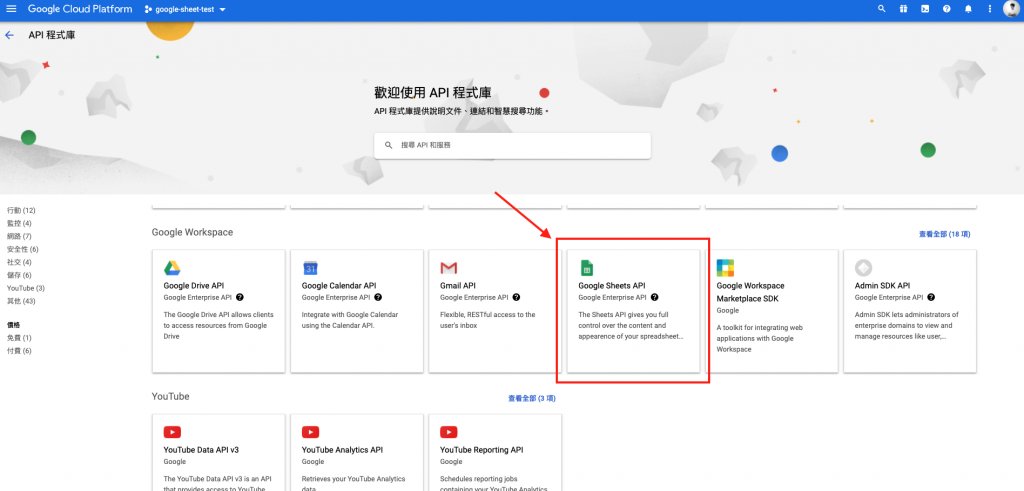The width and height of the screenshot is (1024, 491).
Task: Open YouTube Reporting API title
Action: pos(482,450)
